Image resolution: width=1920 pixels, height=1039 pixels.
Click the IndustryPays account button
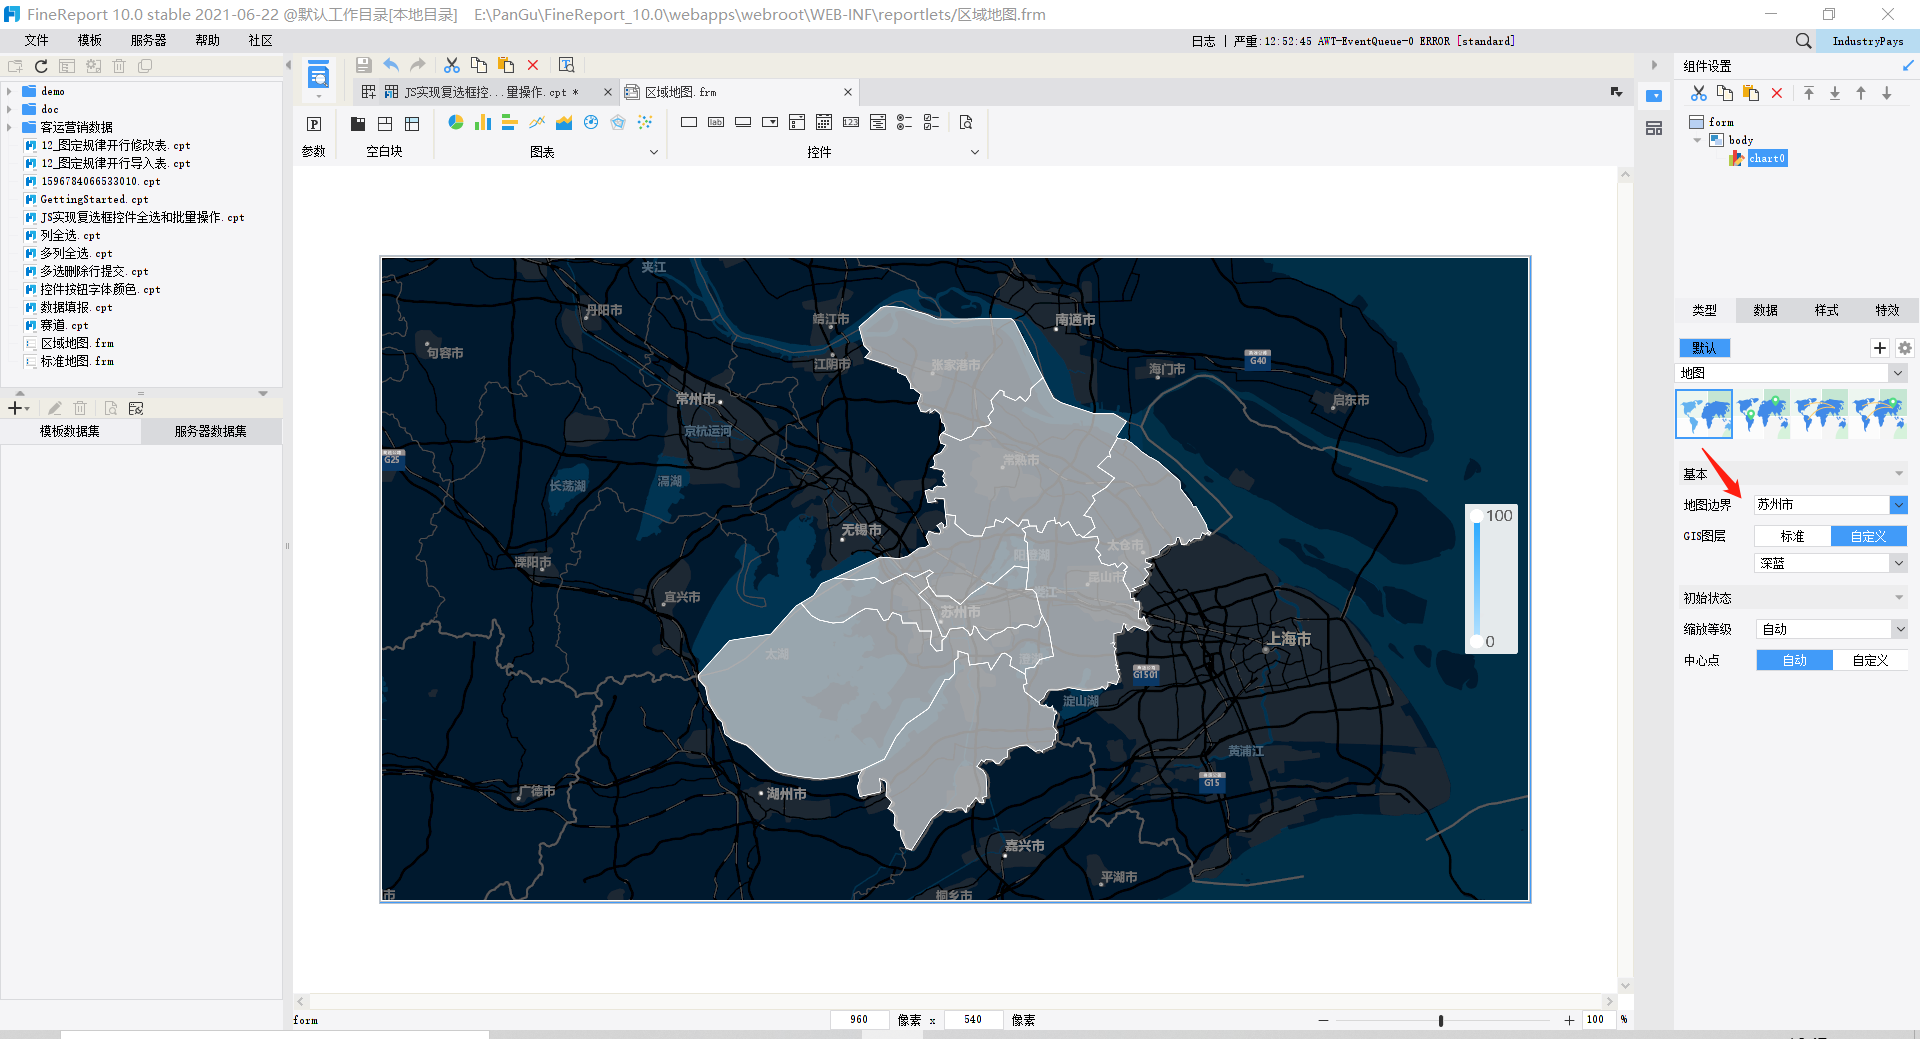[x=1867, y=41]
